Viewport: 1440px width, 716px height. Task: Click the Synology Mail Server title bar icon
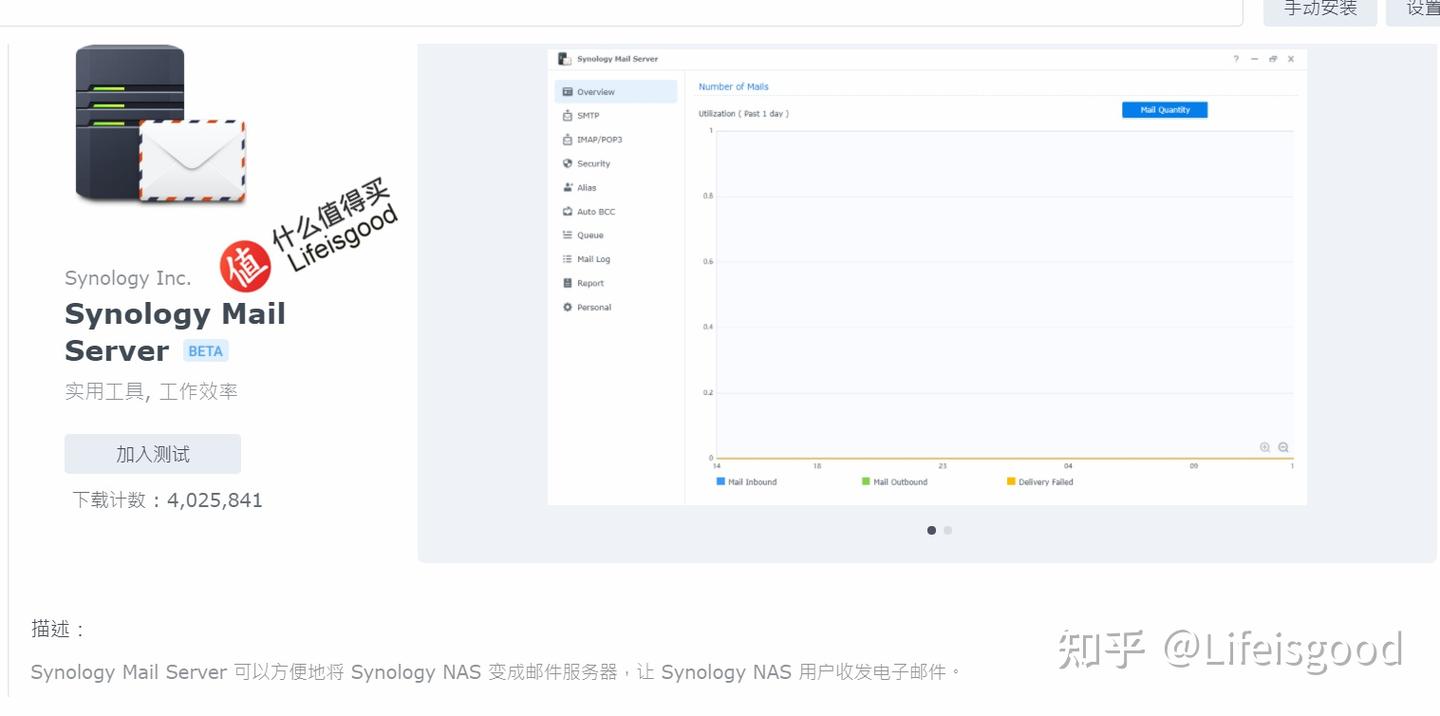pyautogui.click(x=564, y=59)
